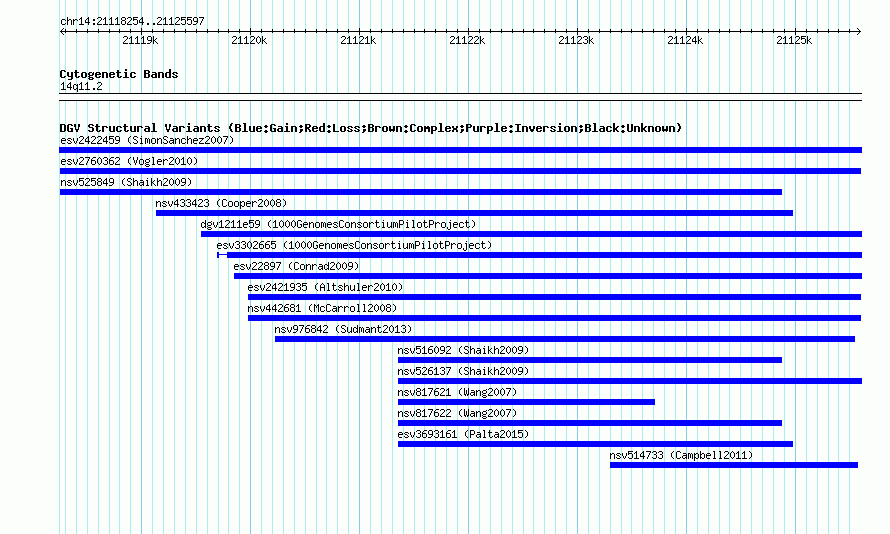
Task: Open dgv1211e59 1000GenomesConsortiumPilotProject label
Action: pyautogui.click(x=338, y=224)
